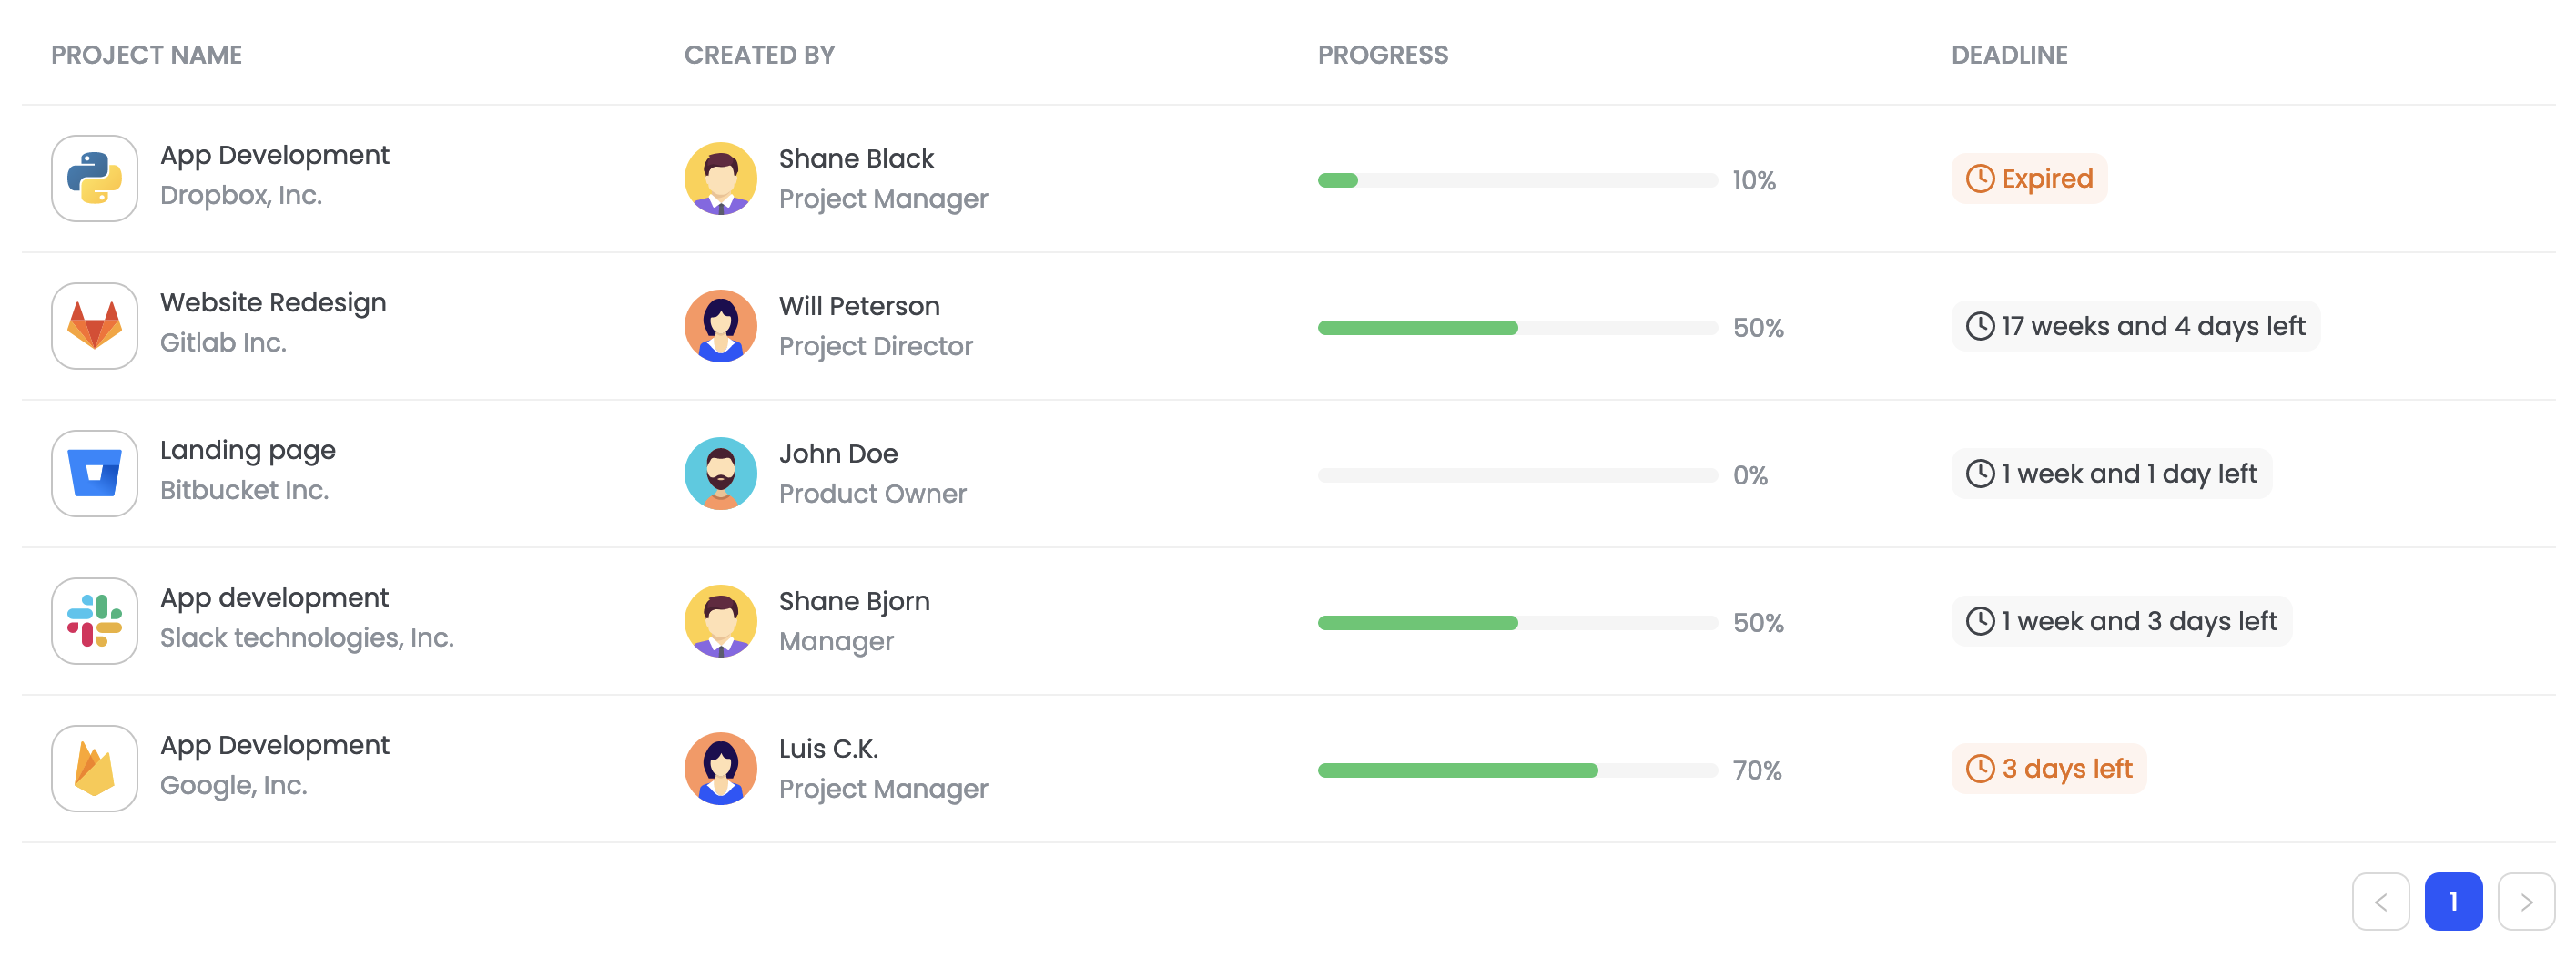Sort by the PROJECT NAME column header
2576x969 pixels.
click(147, 55)
